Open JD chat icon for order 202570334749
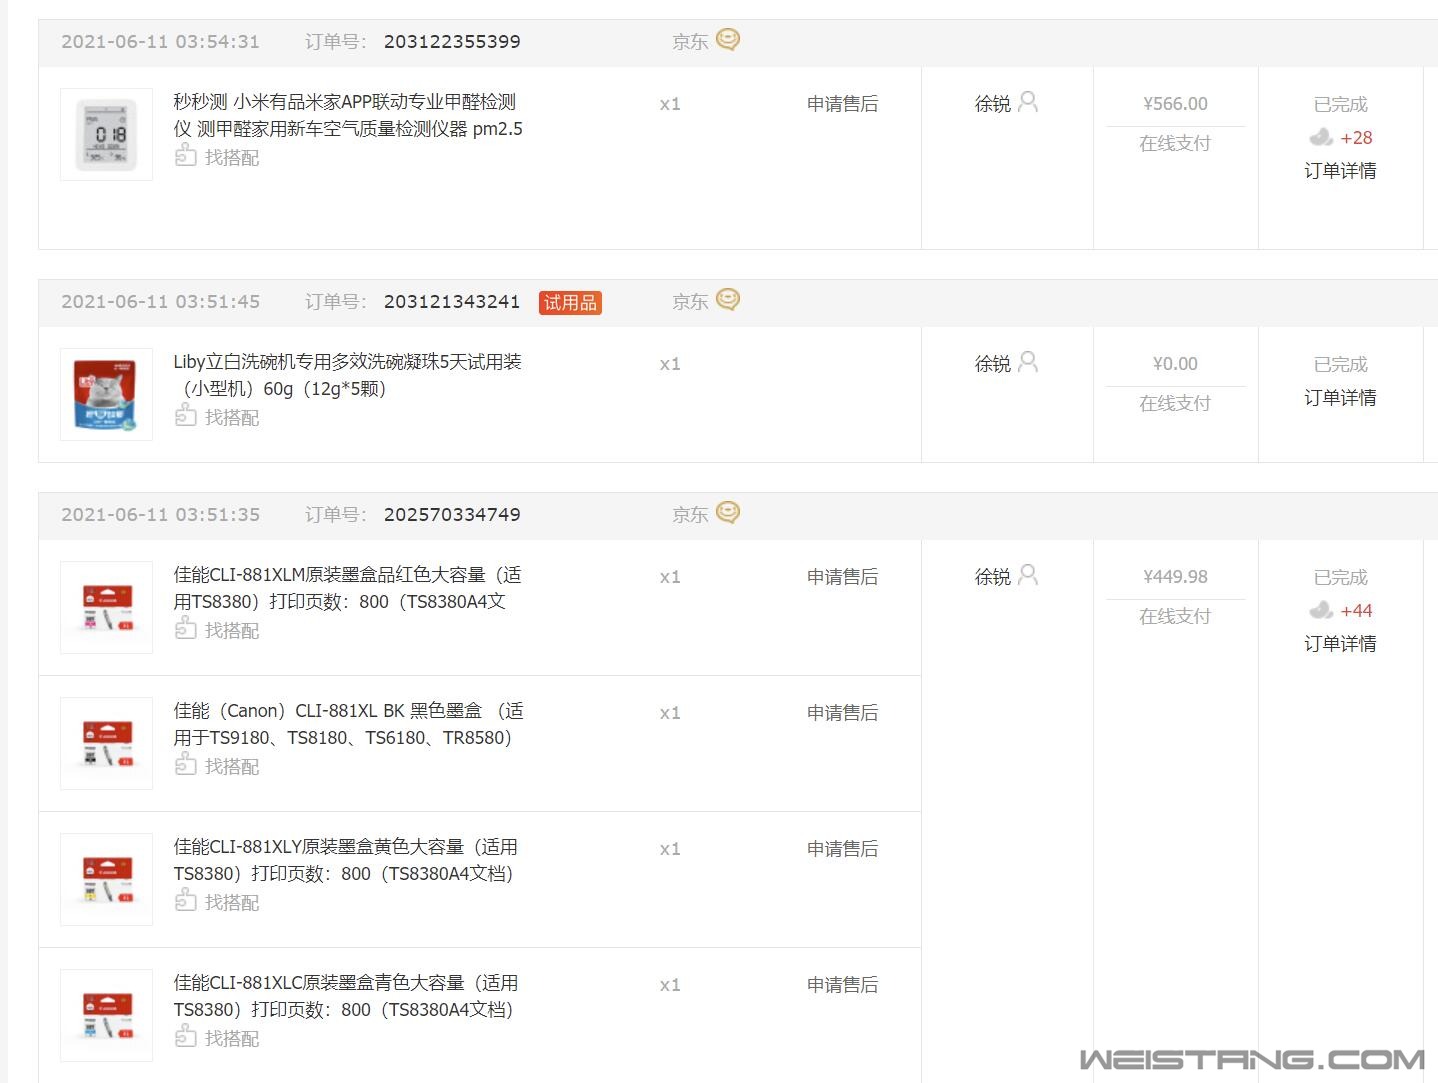Image resolution: width=1438 pixels, height=1083 pixels. (x=728, y=513)
